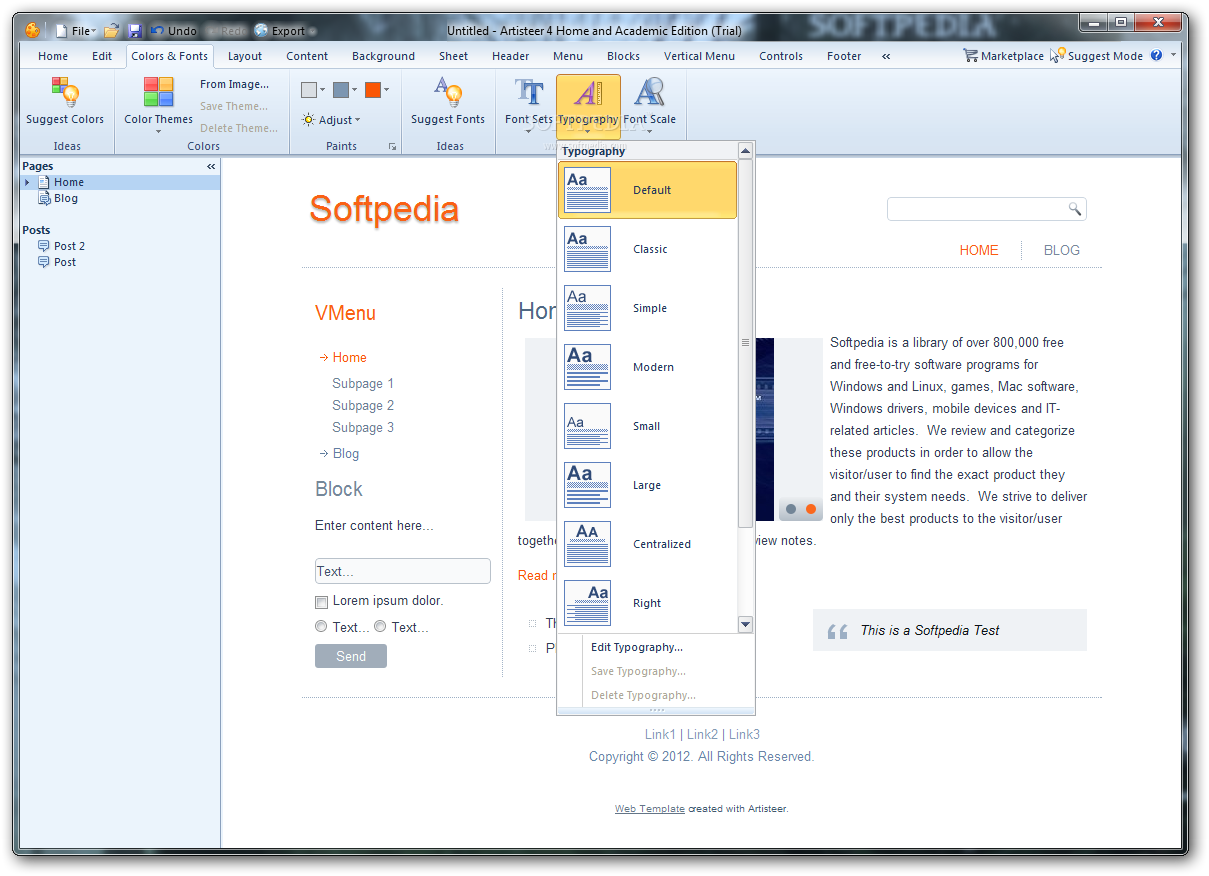Open the Vertical Menu ribbon tab

click(699, 56)
